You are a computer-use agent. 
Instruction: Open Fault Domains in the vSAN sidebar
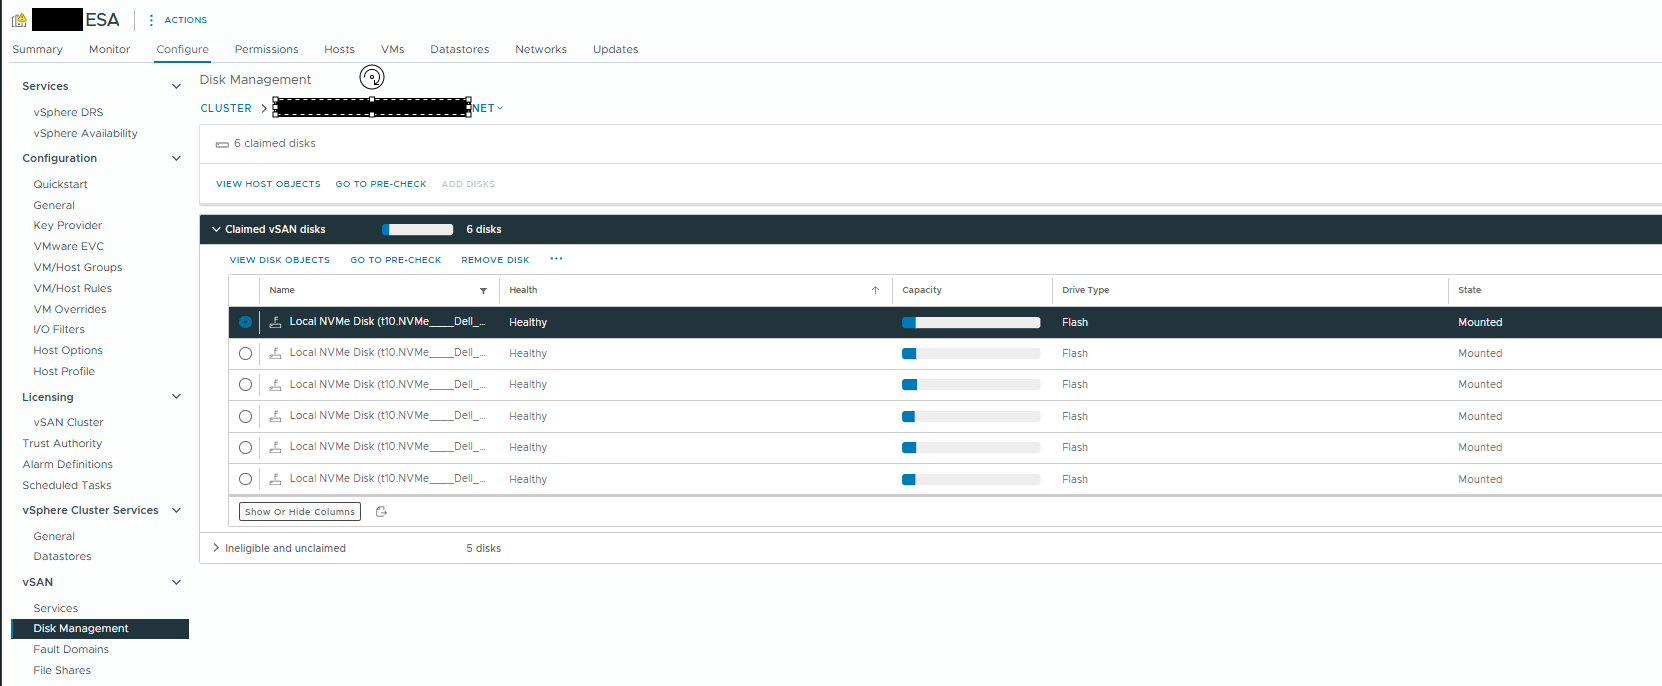point(71,650)
